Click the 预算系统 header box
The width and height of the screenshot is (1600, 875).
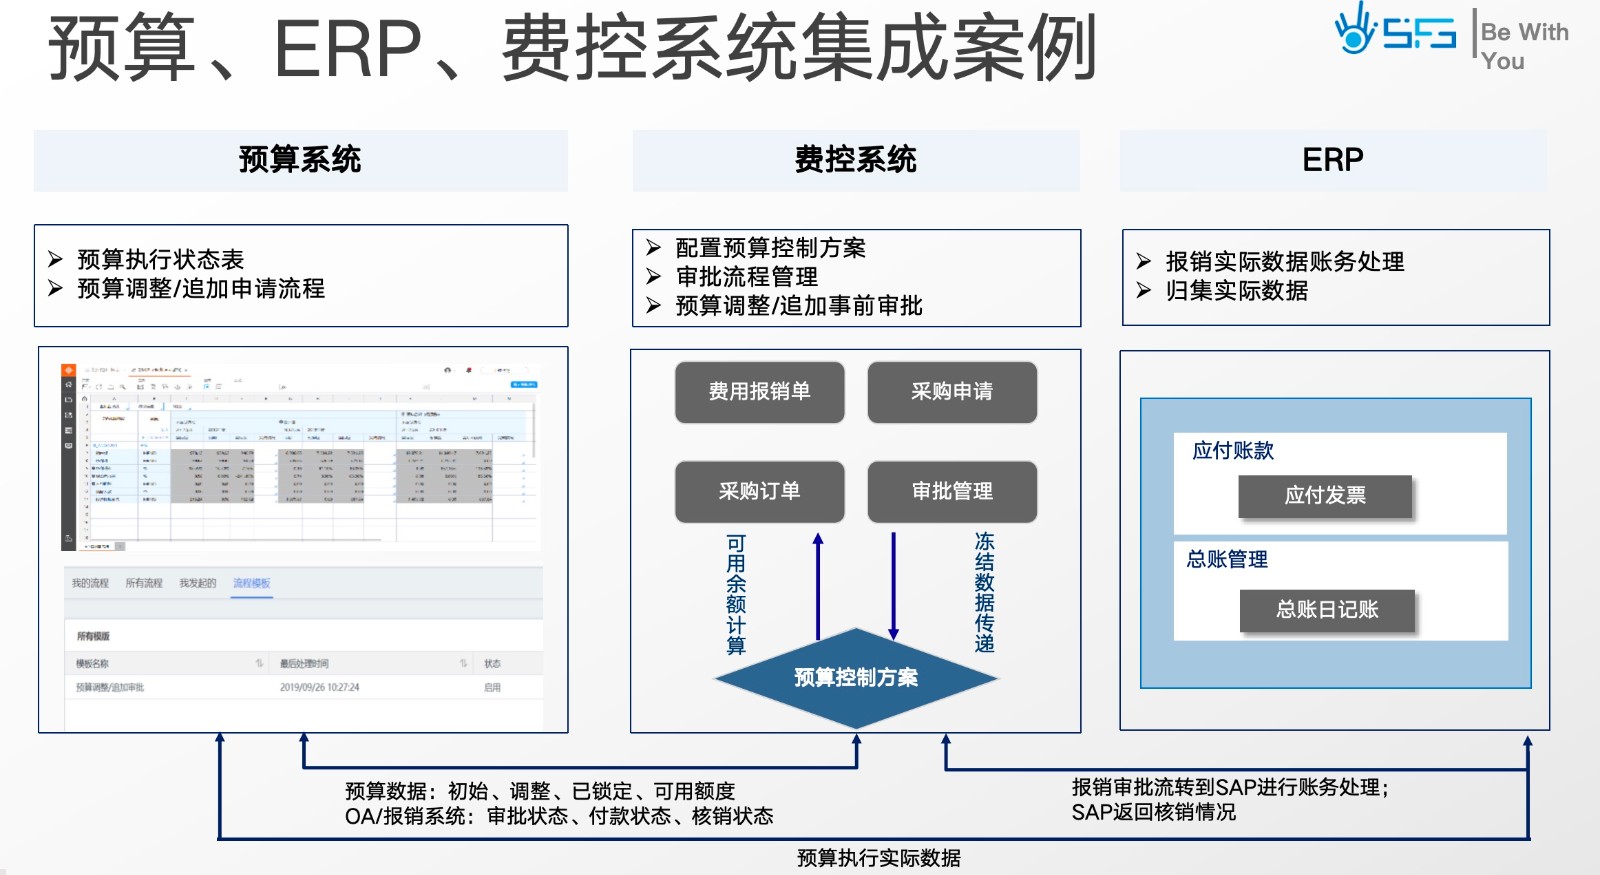pos(300,160)
